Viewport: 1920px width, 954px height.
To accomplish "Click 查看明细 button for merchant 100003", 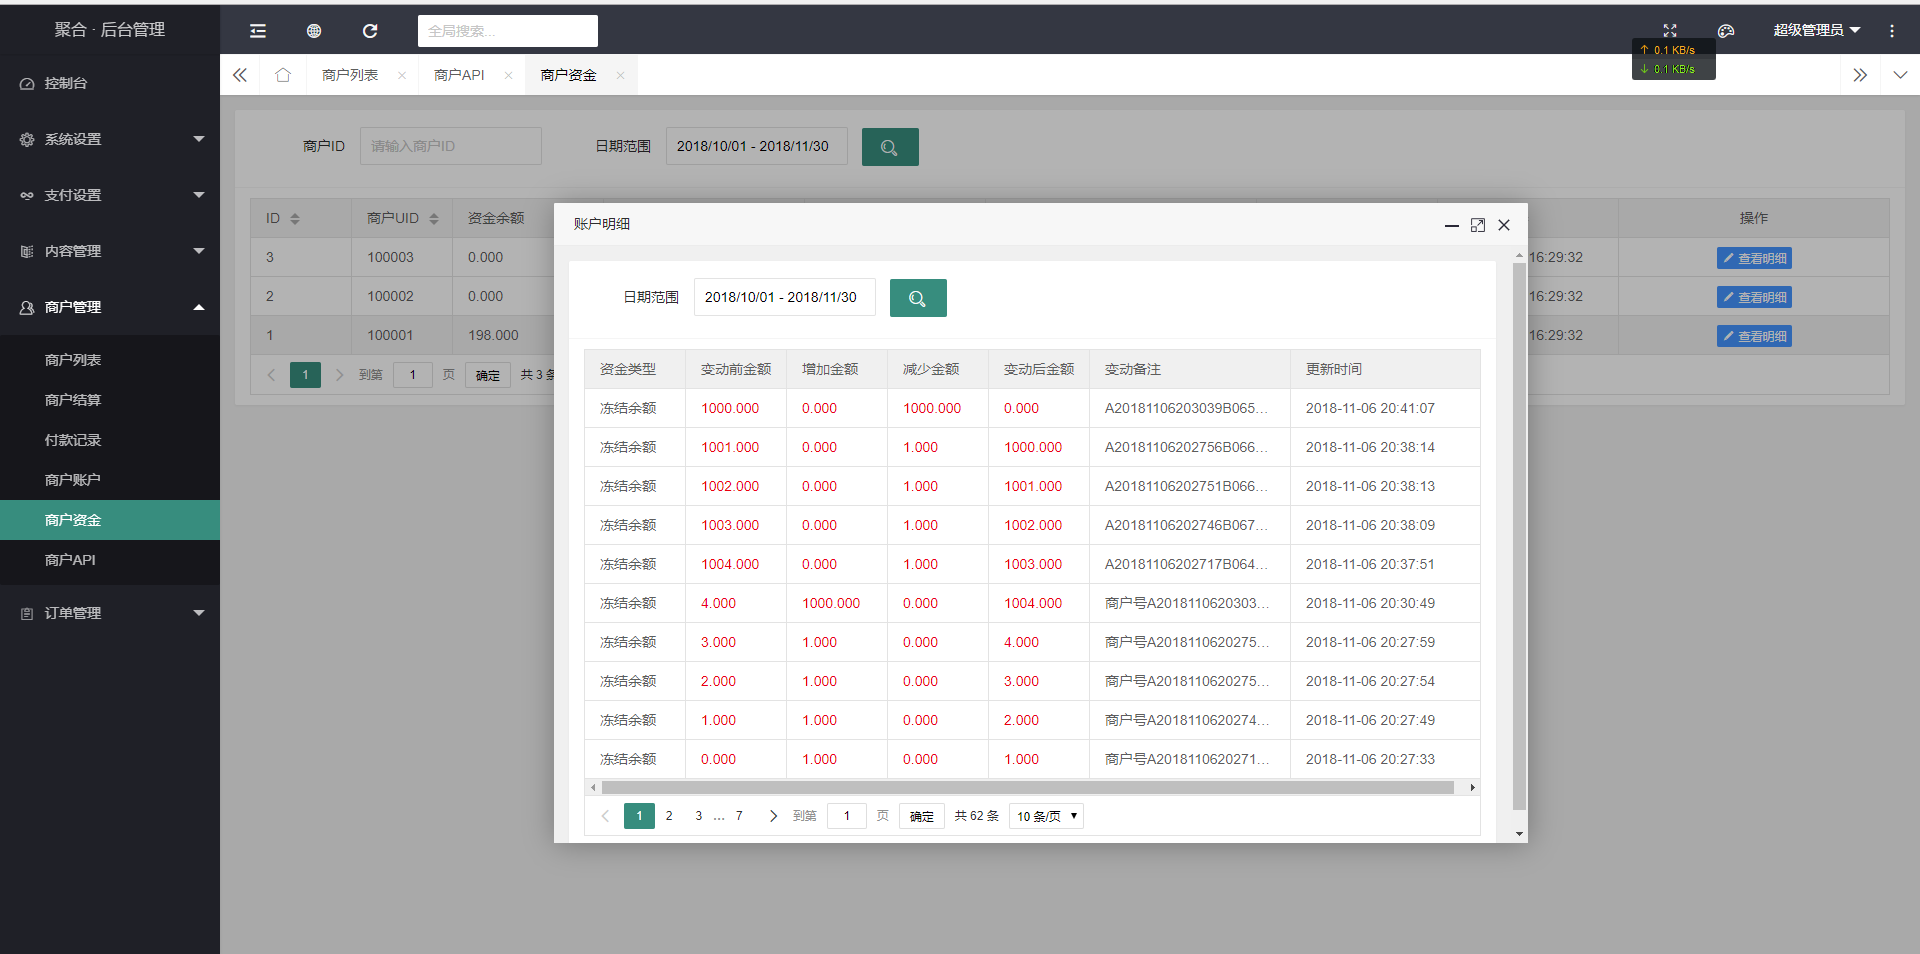I will click(x=1754, y=258).
